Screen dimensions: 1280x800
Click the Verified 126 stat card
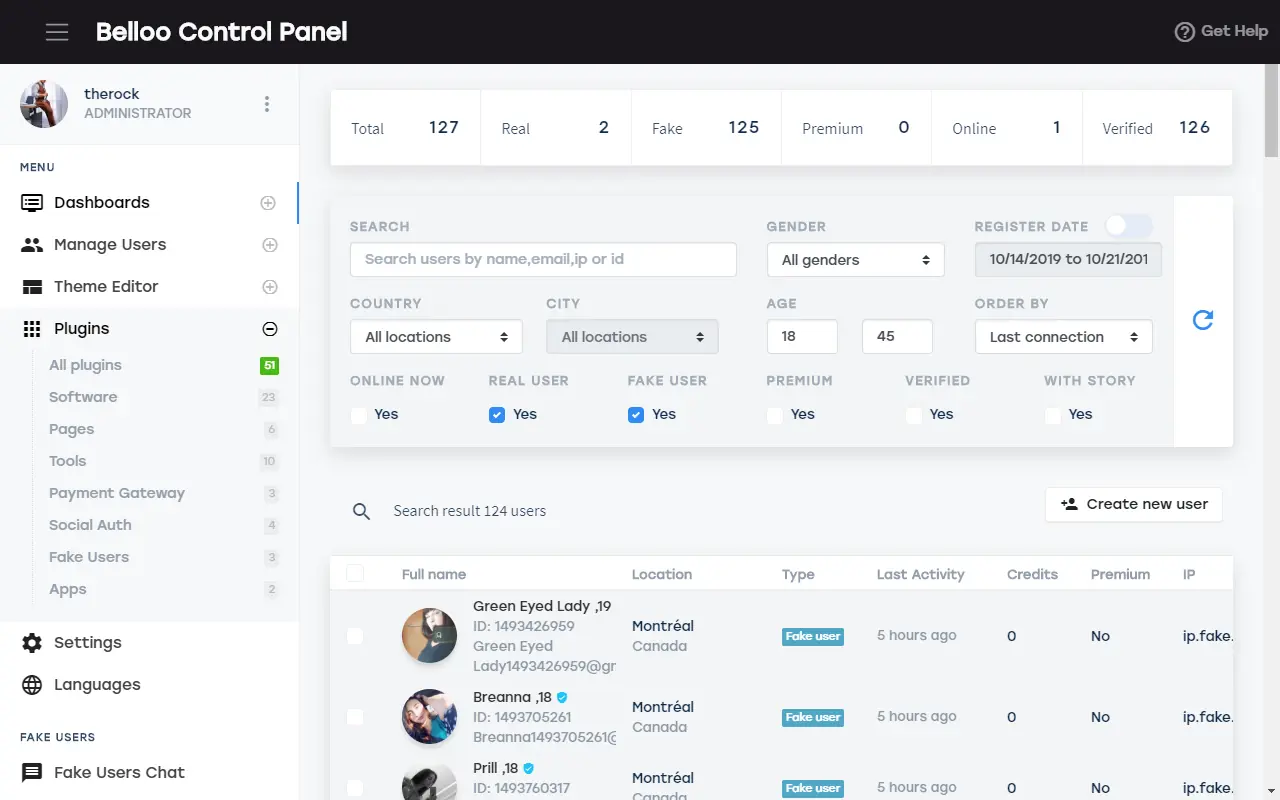[1157, 128]
